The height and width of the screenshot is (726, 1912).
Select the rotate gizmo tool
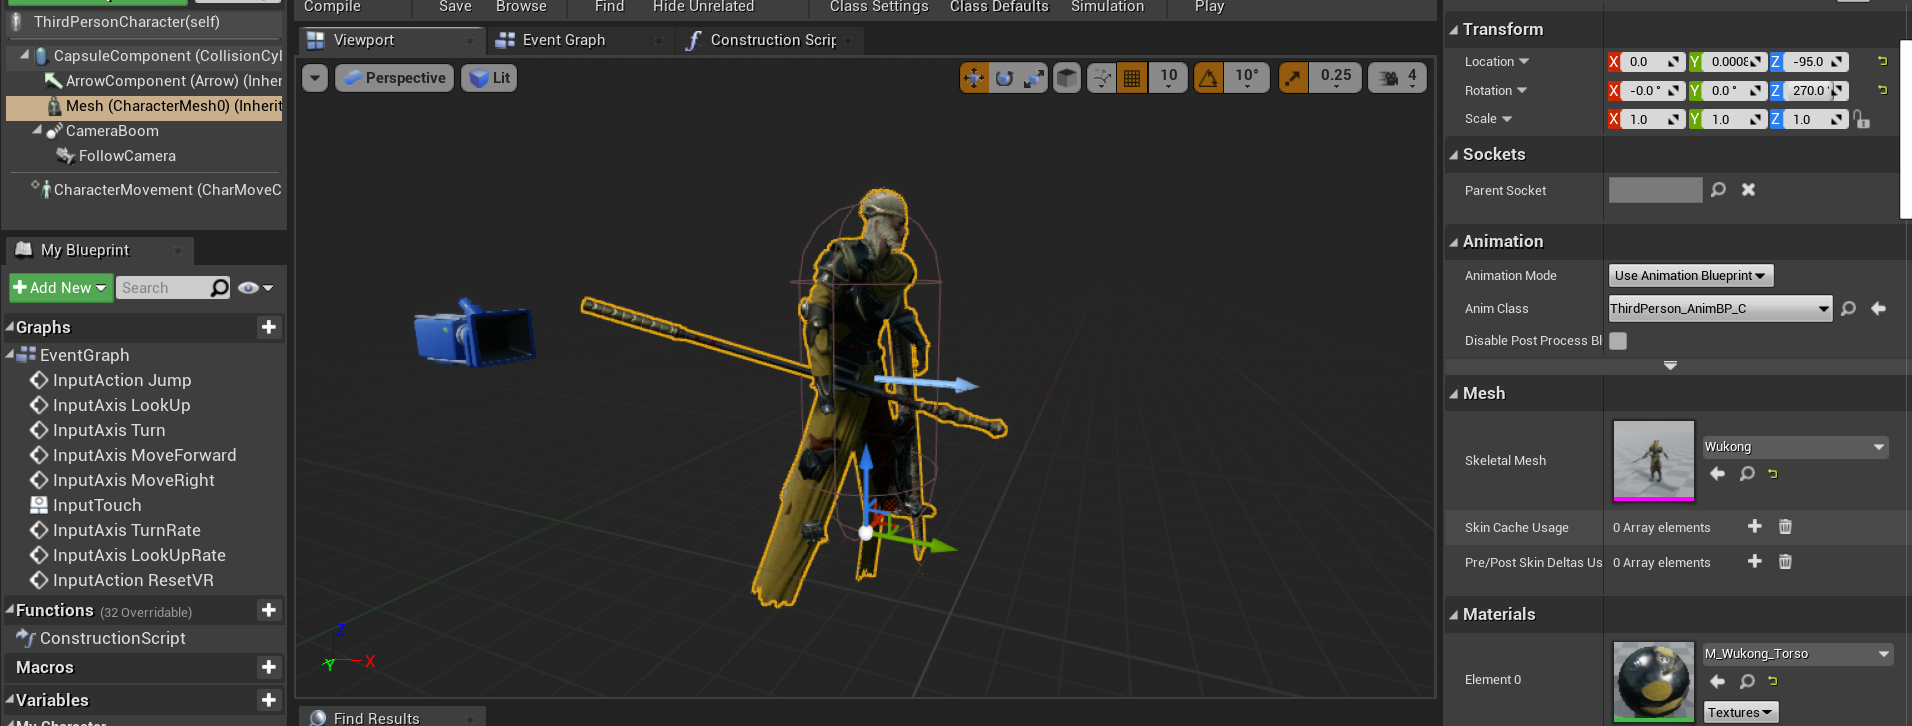pyautogui.click(x=1004, y=78)
